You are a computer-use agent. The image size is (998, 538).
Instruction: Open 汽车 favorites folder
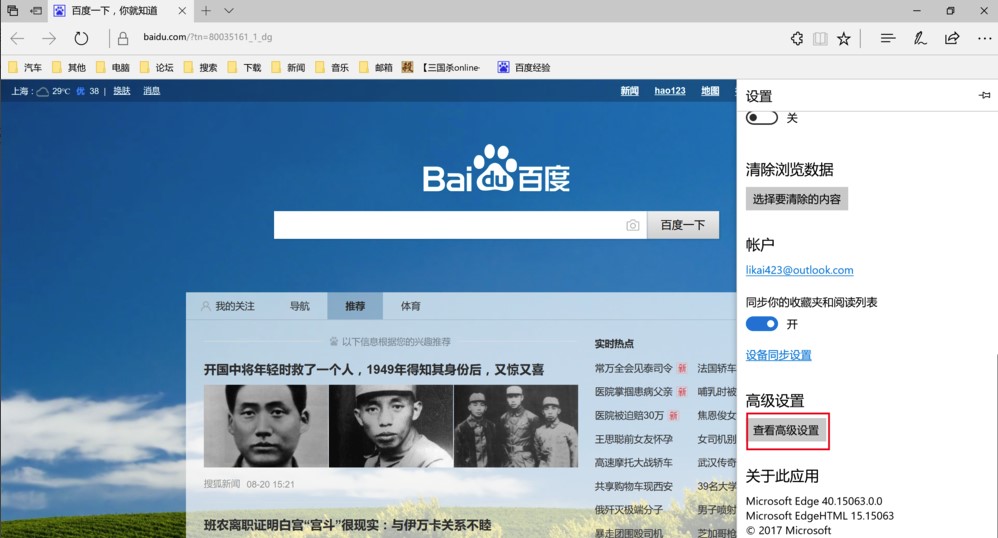[25, 67]
